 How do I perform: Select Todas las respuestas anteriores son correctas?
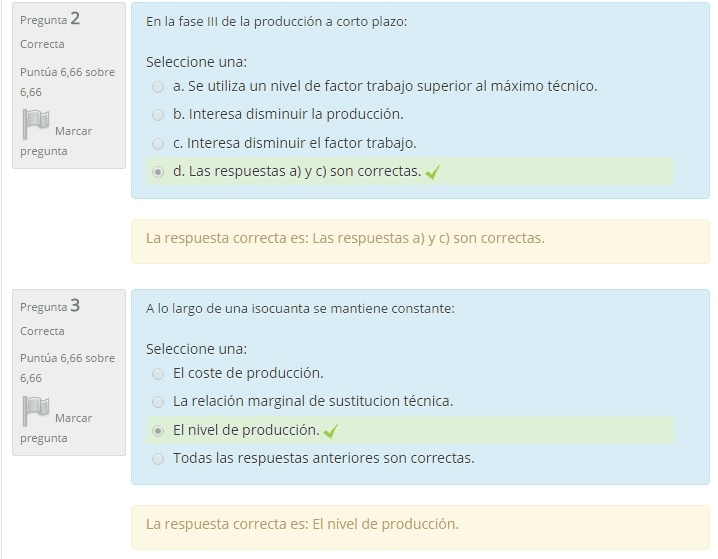[158, 459]
